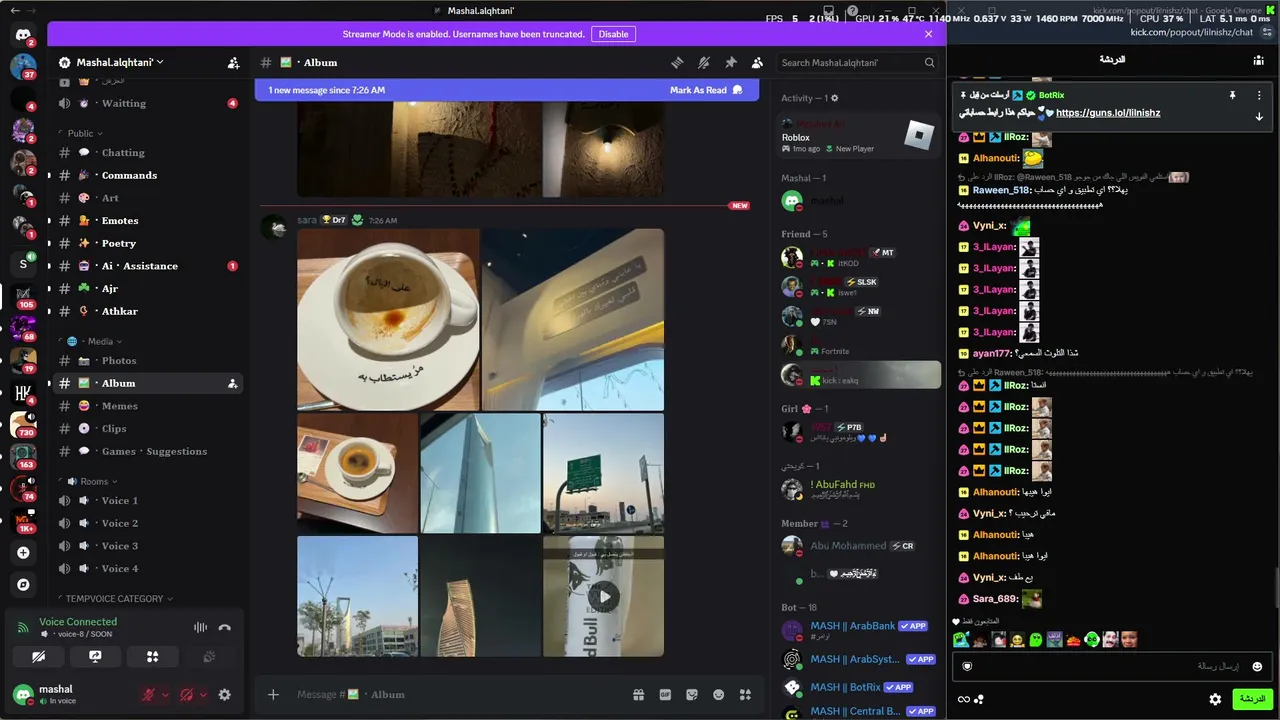
Task: Turn on camera in voice panel
Action: pyautogui.click(x=38, y=657)
